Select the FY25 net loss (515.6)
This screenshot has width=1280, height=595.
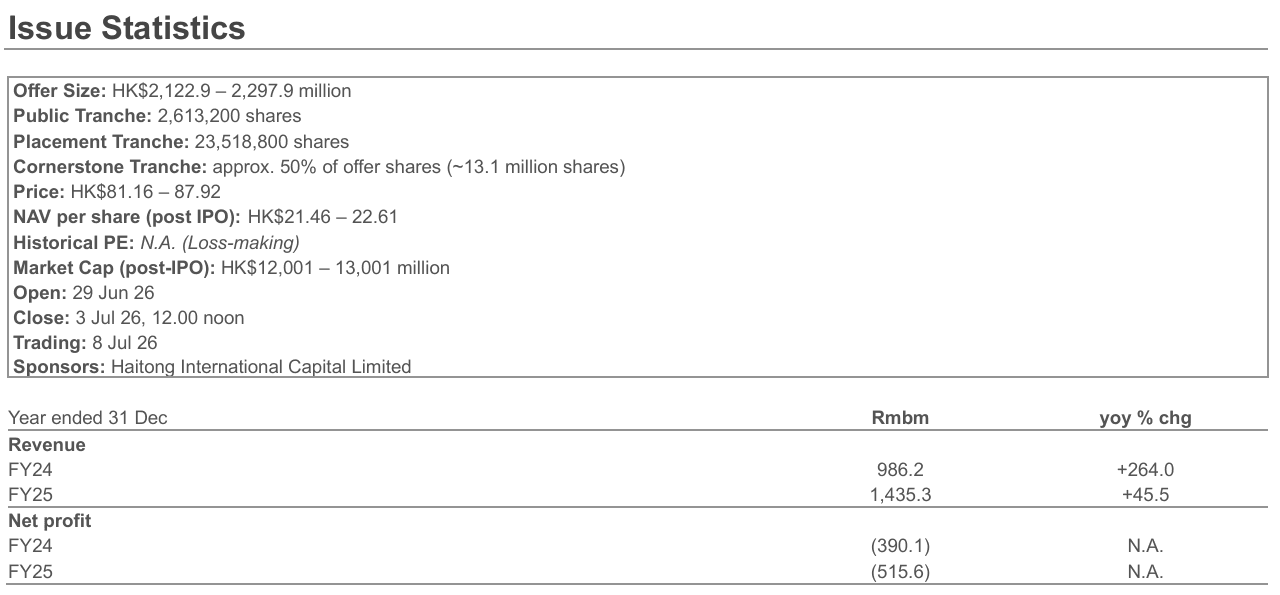[901, 572]
